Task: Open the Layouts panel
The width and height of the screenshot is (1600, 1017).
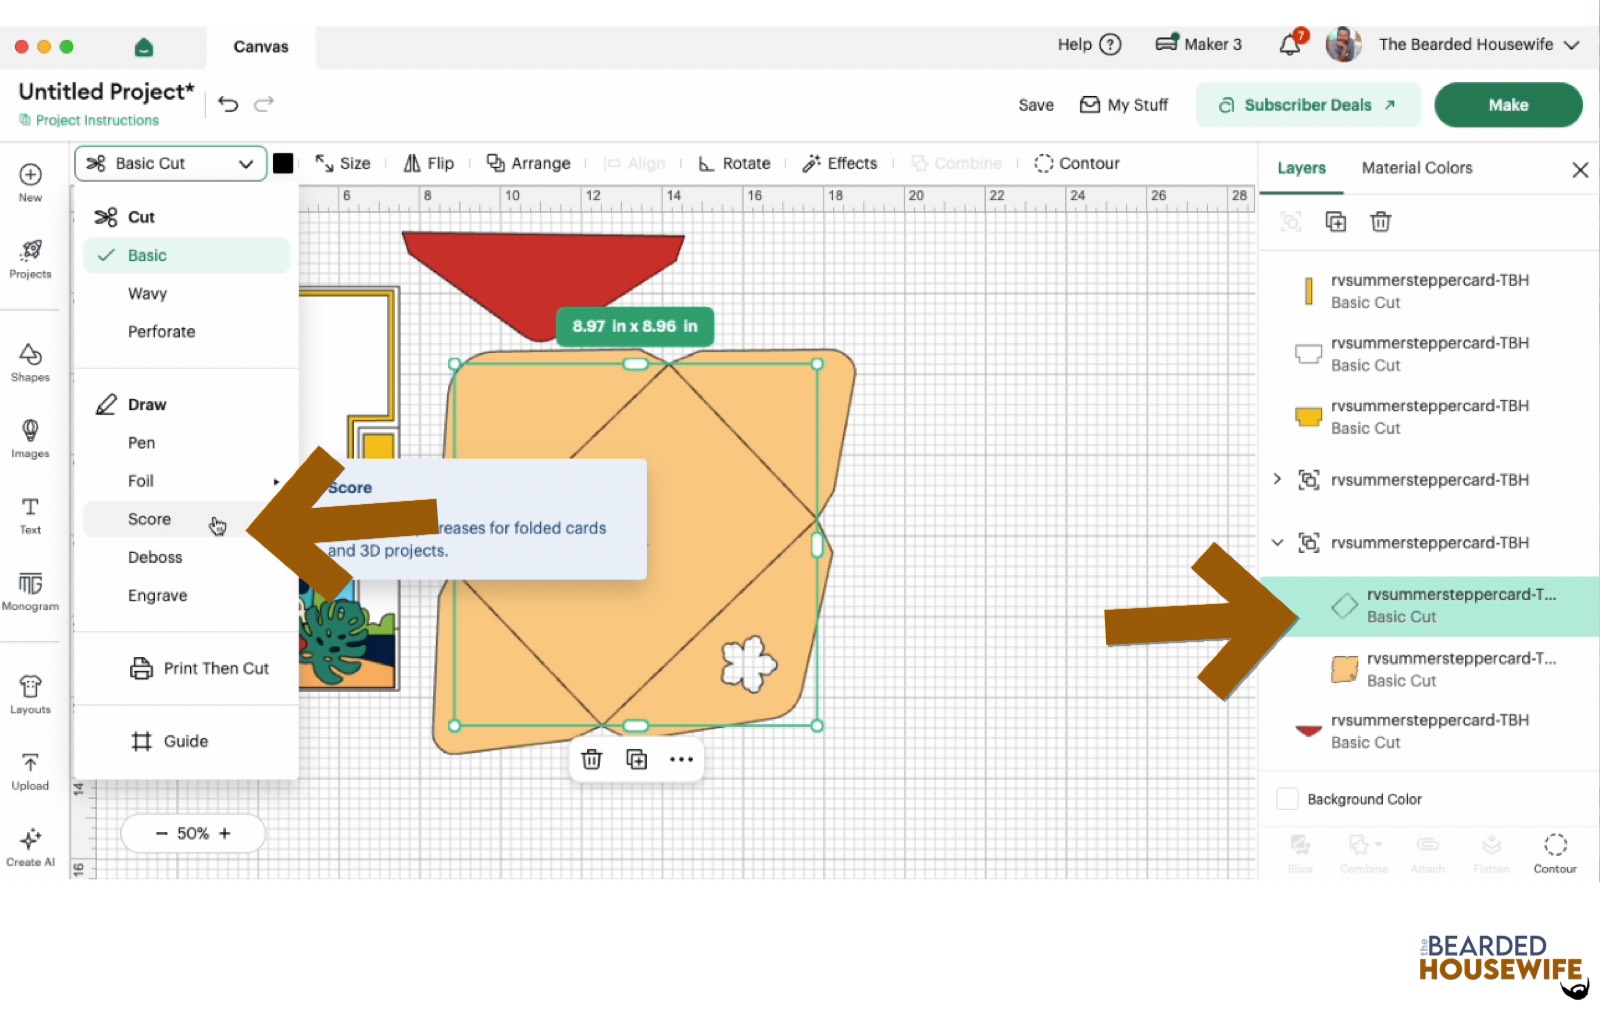Action: pos(30,695)
